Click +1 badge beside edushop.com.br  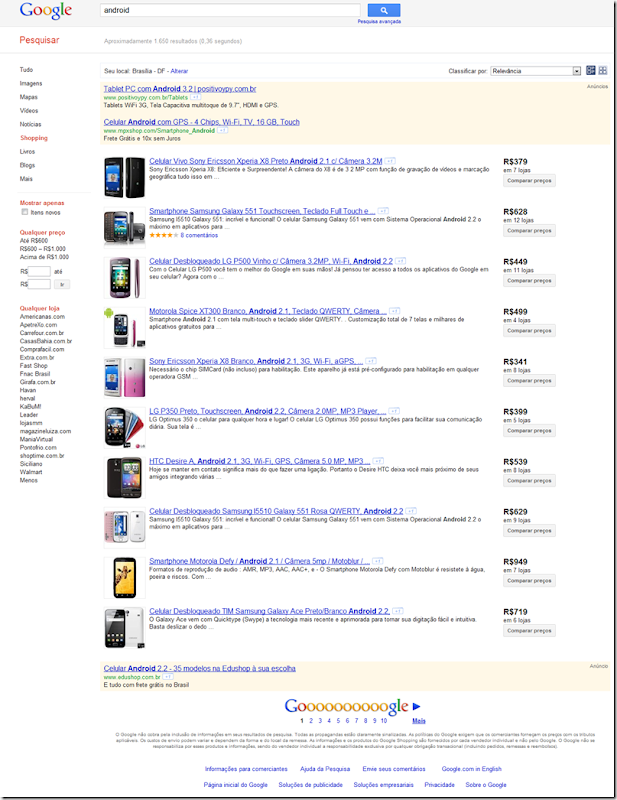click(168, 677)
